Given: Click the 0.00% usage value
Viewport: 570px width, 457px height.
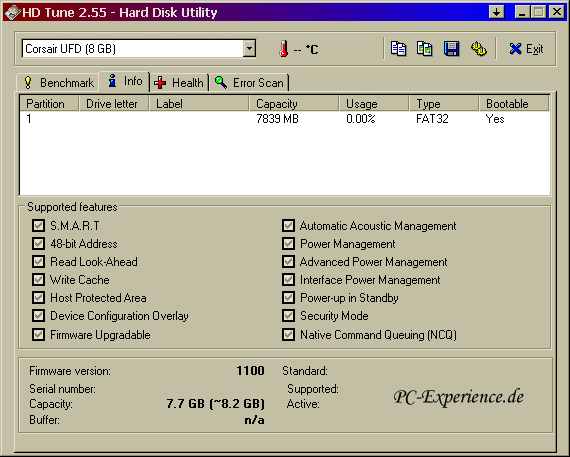Looking at the screenshot, I should [361, 119].
